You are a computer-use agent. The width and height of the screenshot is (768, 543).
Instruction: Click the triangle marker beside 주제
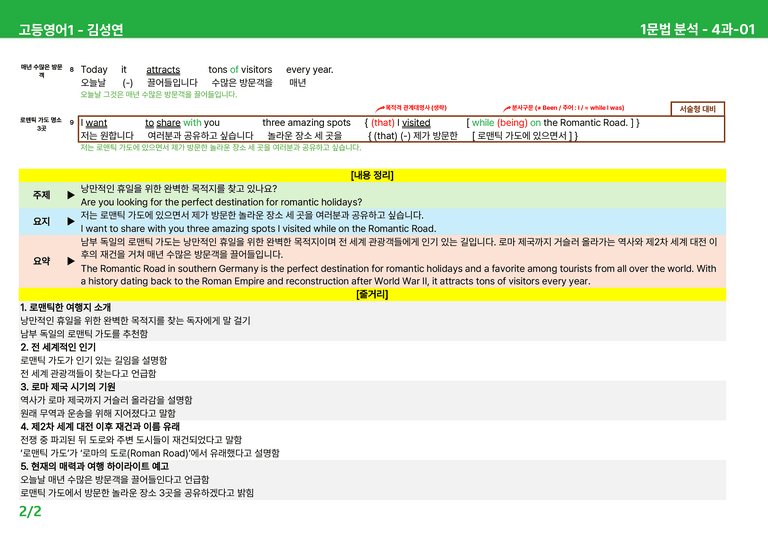tap(71, 195)
